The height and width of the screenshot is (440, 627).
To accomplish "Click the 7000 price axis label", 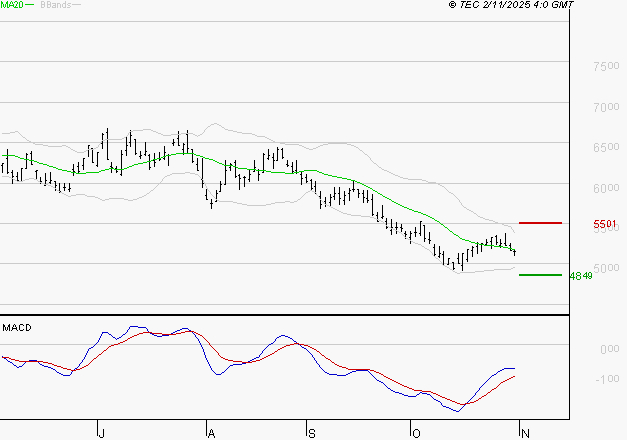I will [606, 107].
